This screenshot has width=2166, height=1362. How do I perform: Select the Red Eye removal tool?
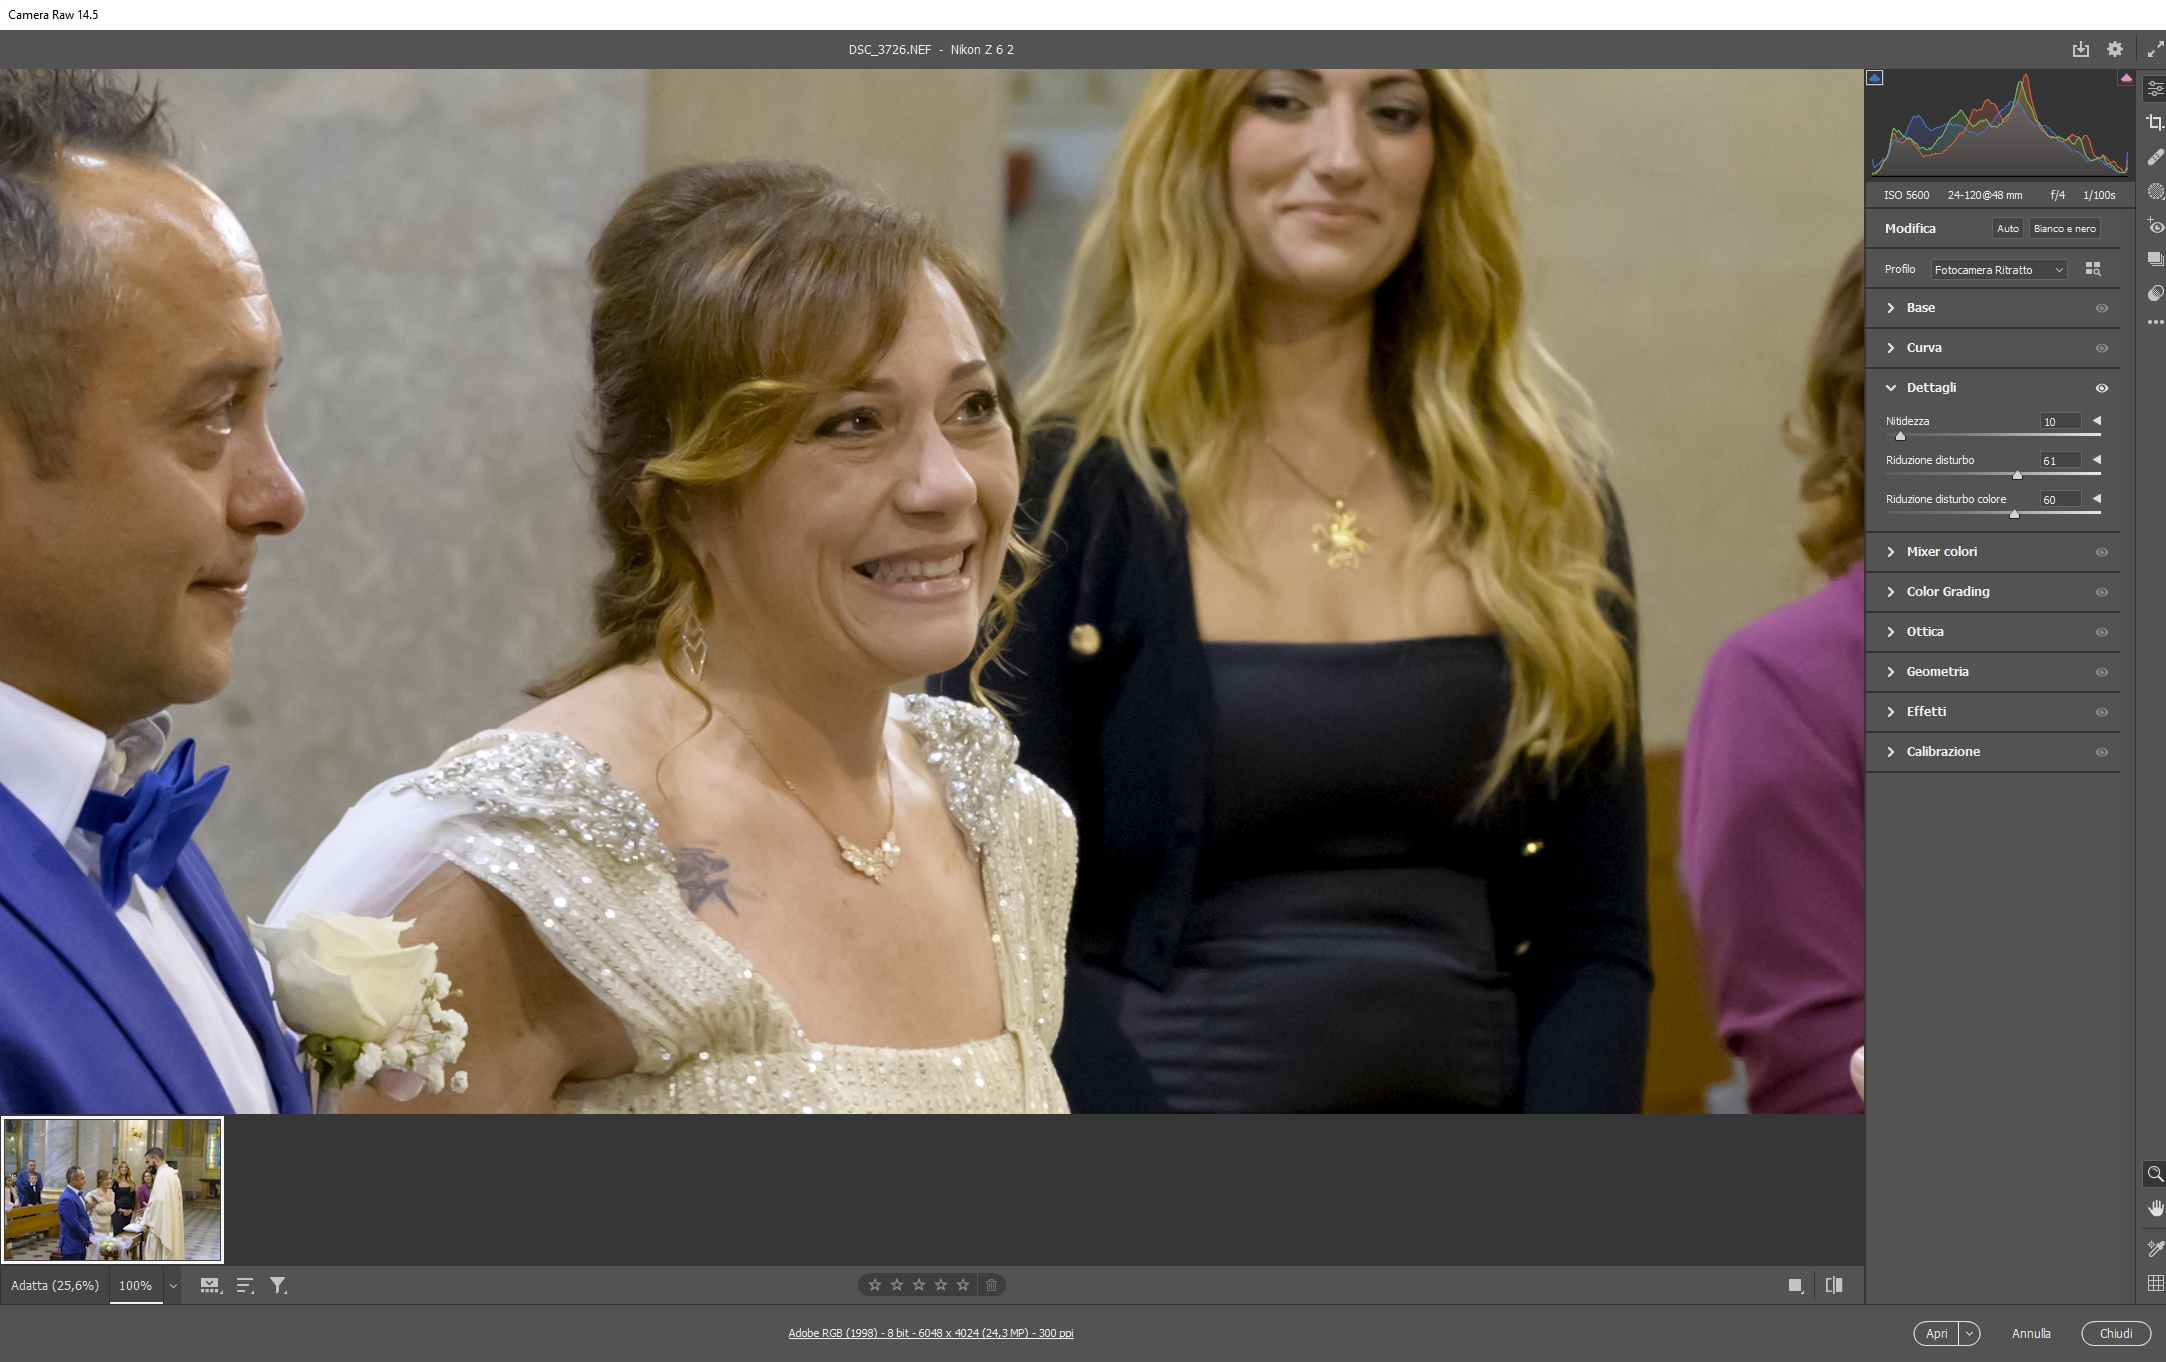(x=2155, y=225)
